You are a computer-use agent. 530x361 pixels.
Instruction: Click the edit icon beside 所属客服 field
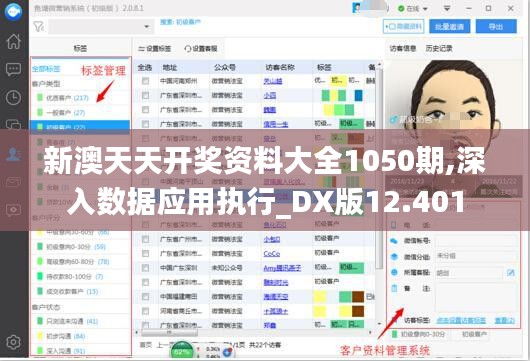coord(511,272)
